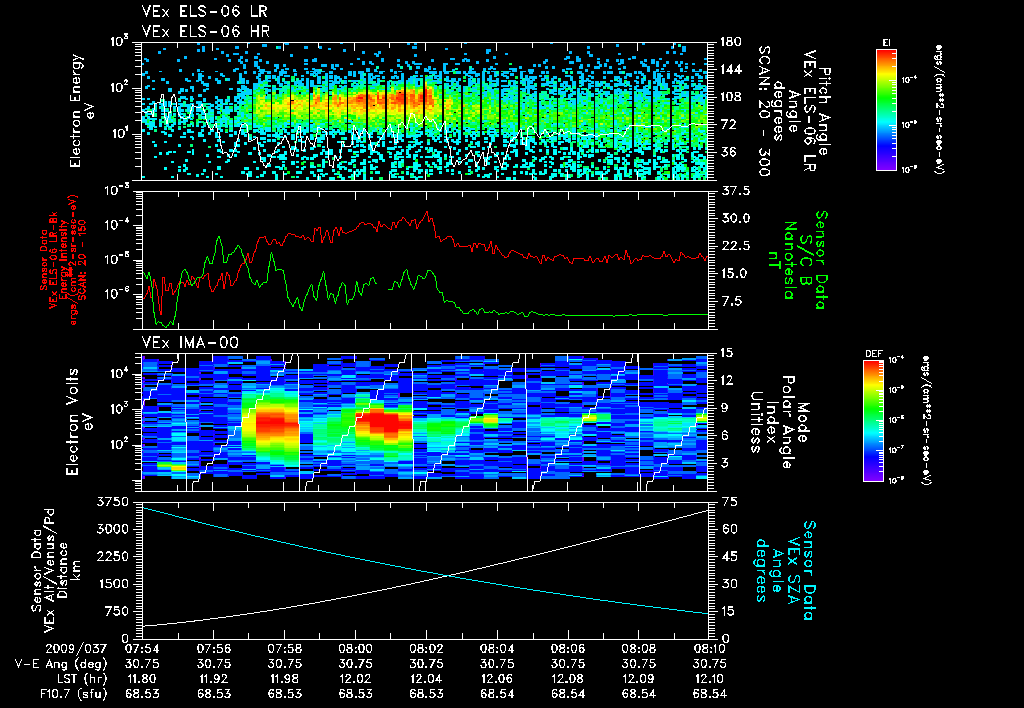This screenshot has height=708, width=1024.
Task: Click the 08:08 time tick label
Action: pyautogui.click(x=639, y=649)
